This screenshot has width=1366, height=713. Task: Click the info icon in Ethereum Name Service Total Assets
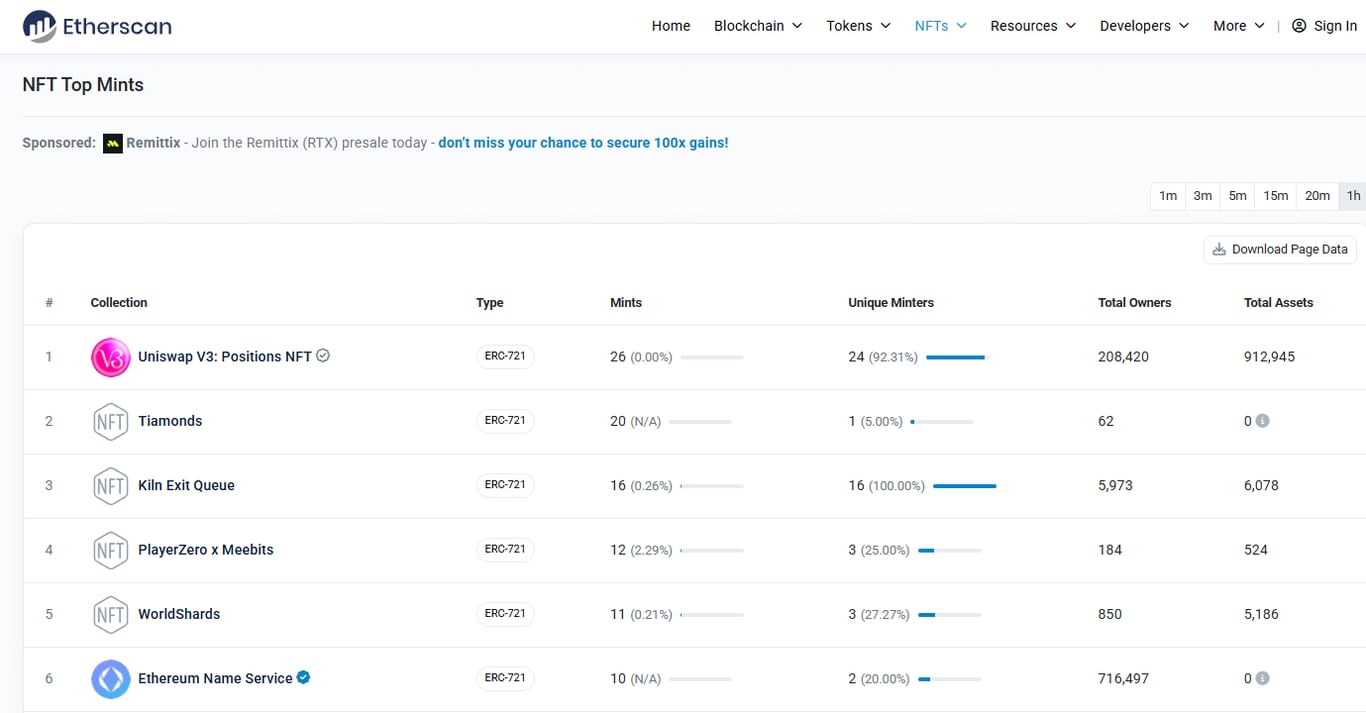pyautogui.click(x=1262, y=678)
